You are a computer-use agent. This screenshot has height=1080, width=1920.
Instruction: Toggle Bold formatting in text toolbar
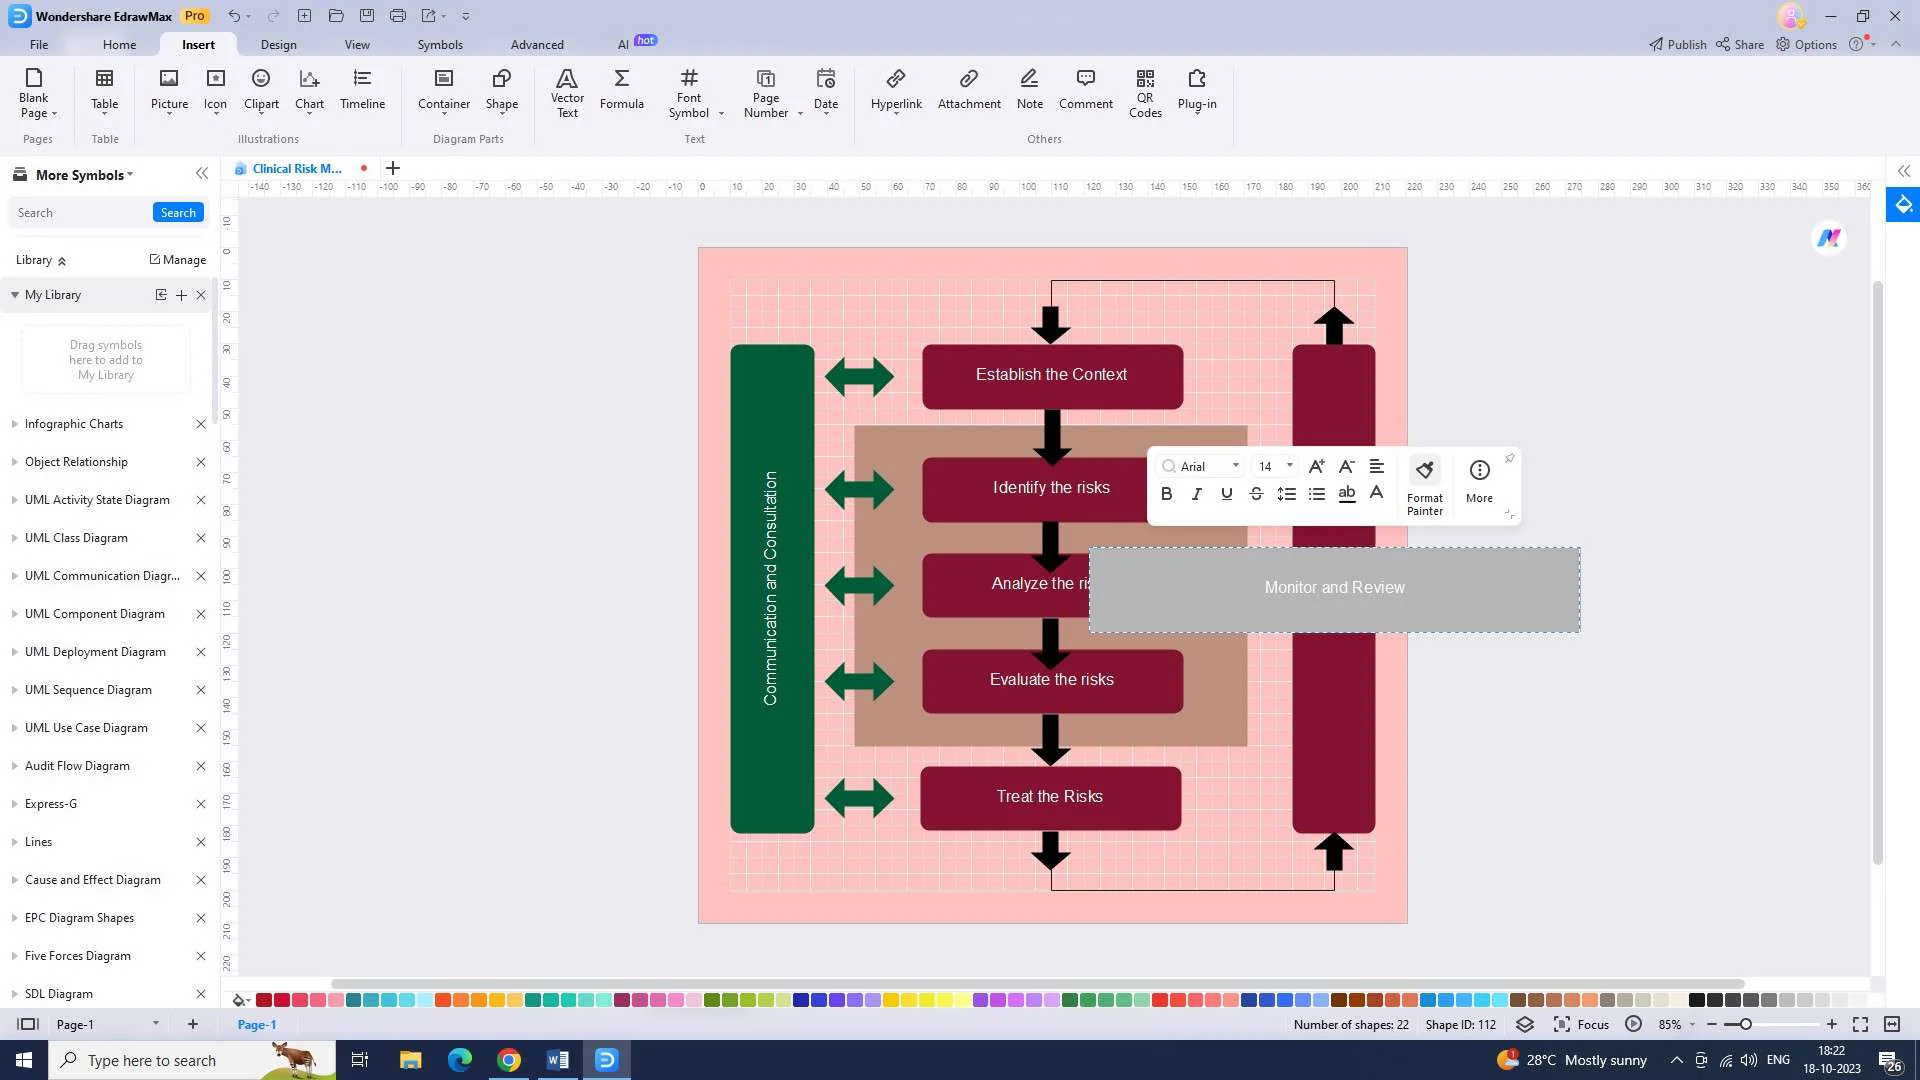1167,495
